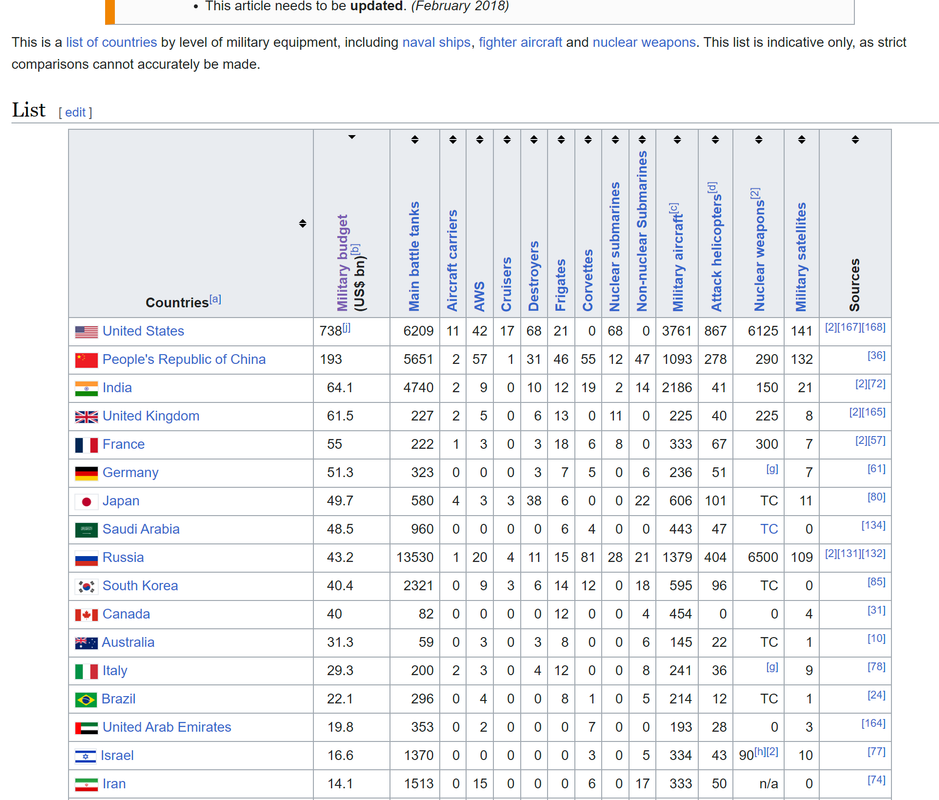This screenshot has height=800, width=939.
Task: Open the France country link
Action: [123, 444]
